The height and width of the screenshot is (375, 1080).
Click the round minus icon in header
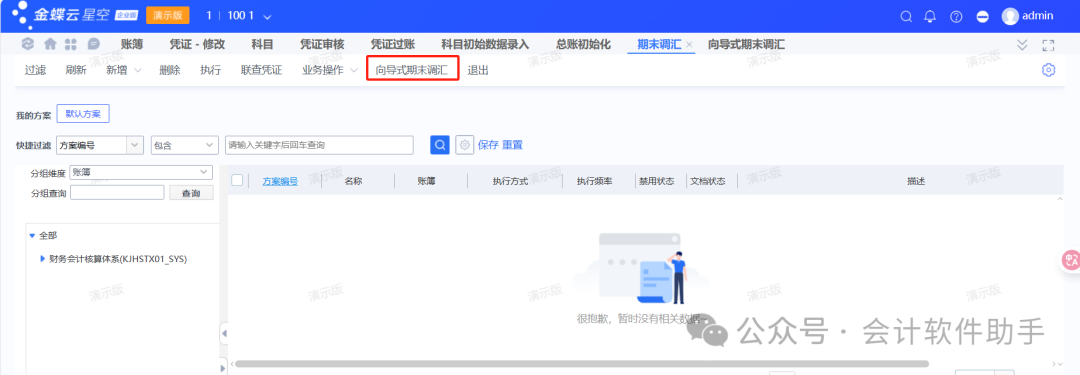point(983,17)
